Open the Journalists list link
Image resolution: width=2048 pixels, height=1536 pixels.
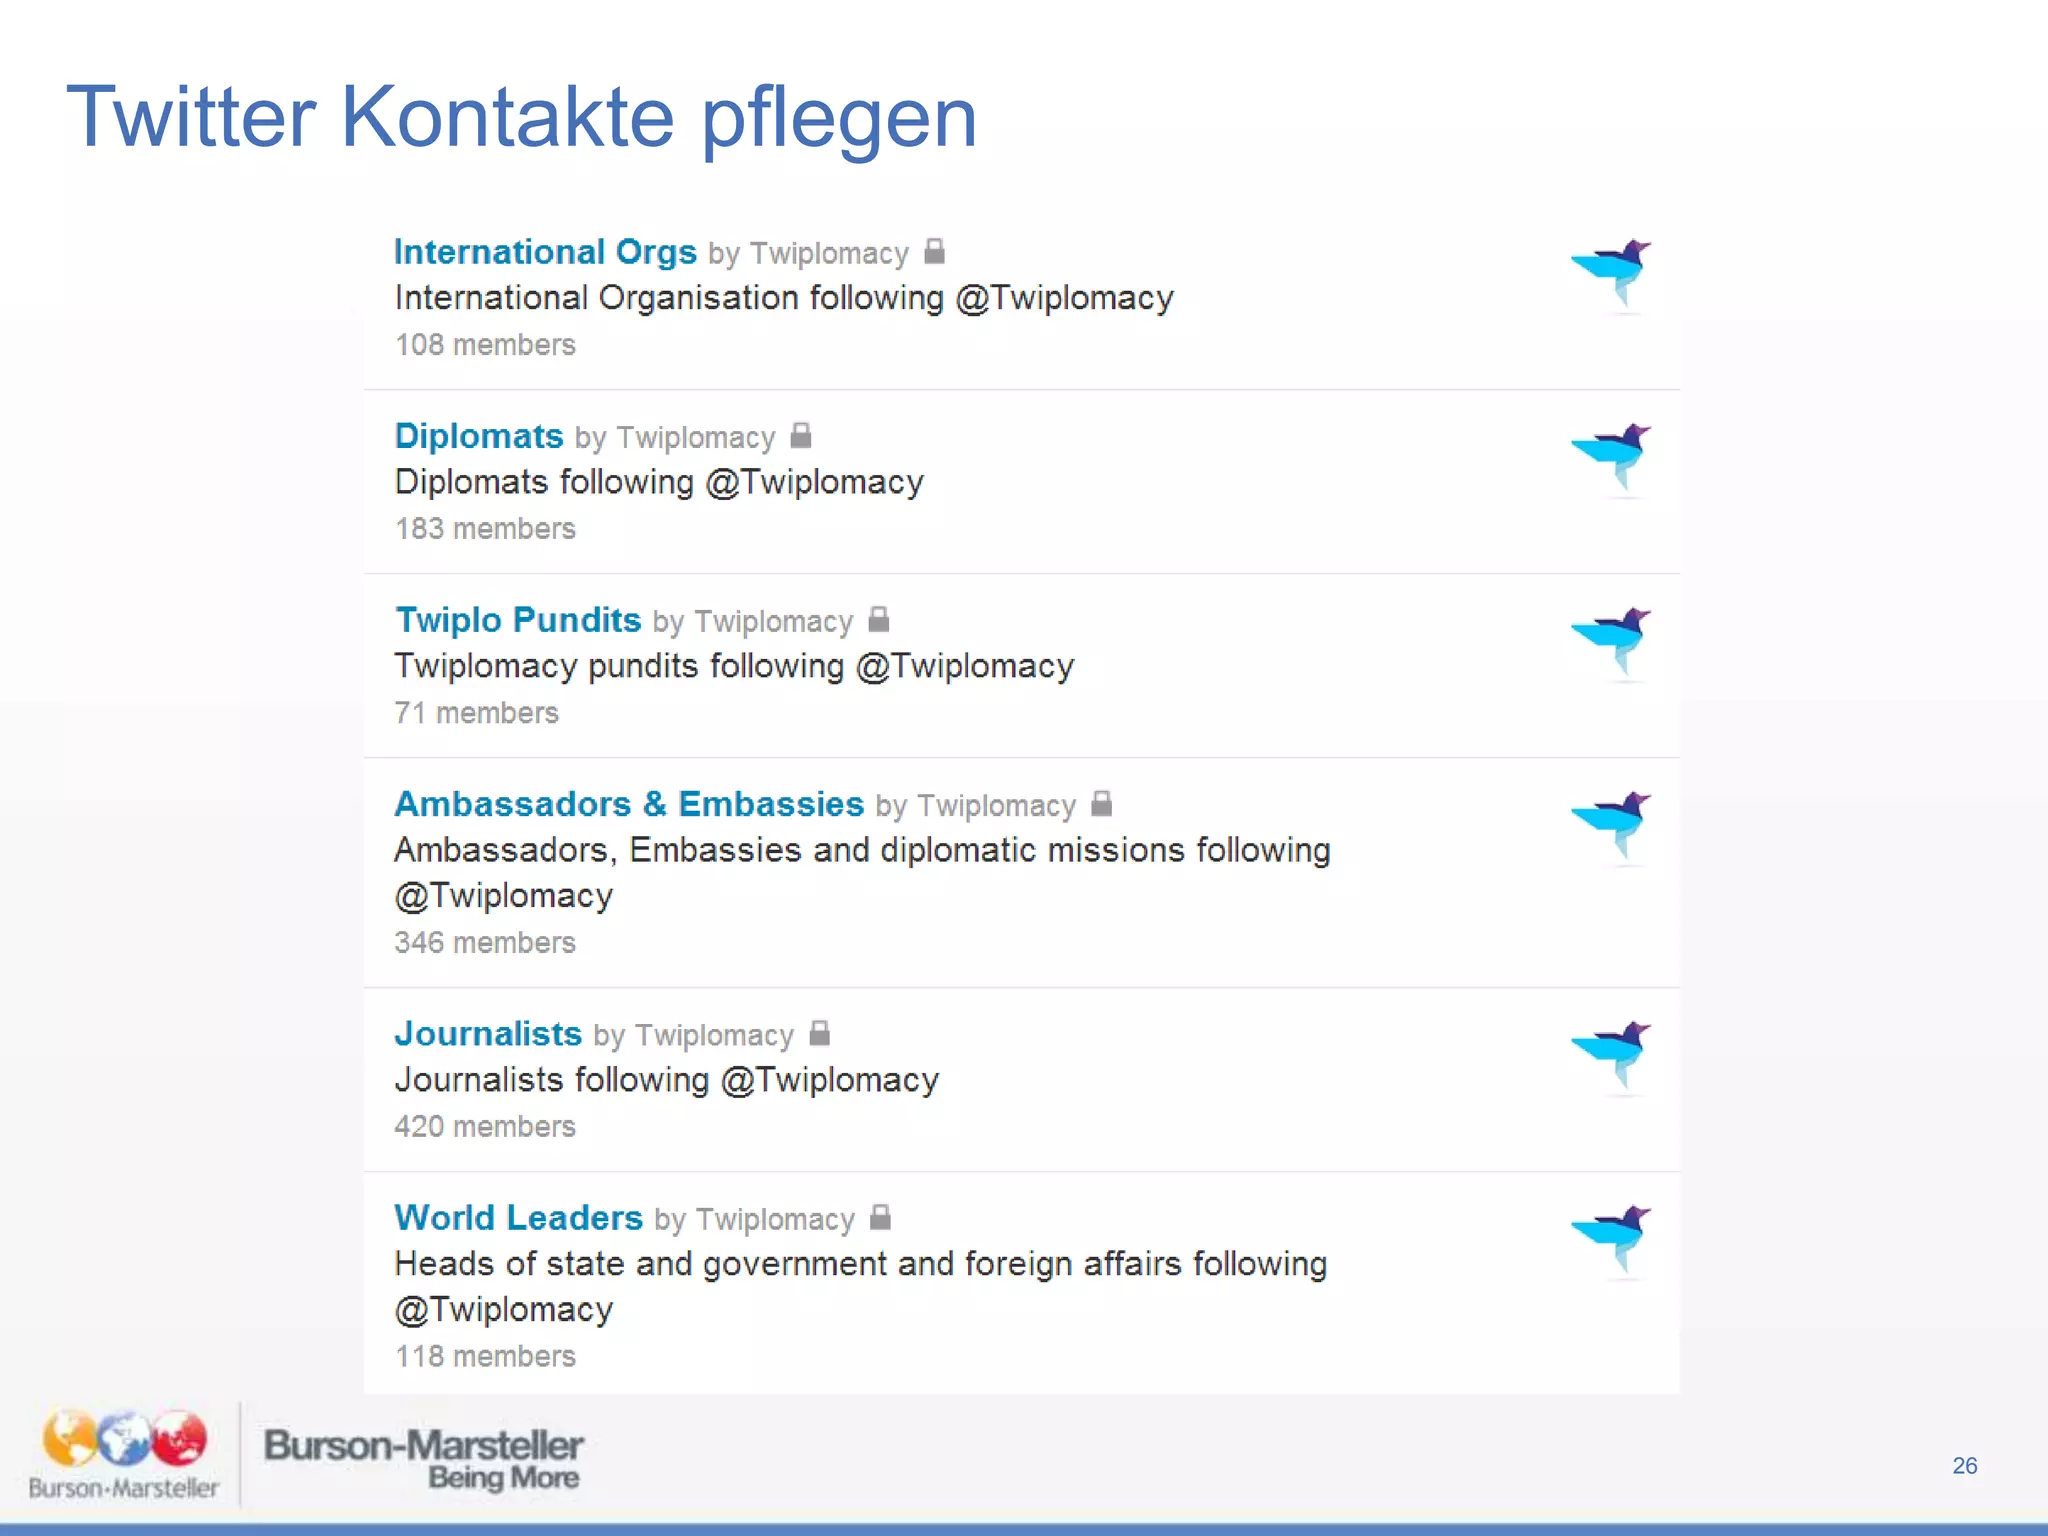point(488,1034)
